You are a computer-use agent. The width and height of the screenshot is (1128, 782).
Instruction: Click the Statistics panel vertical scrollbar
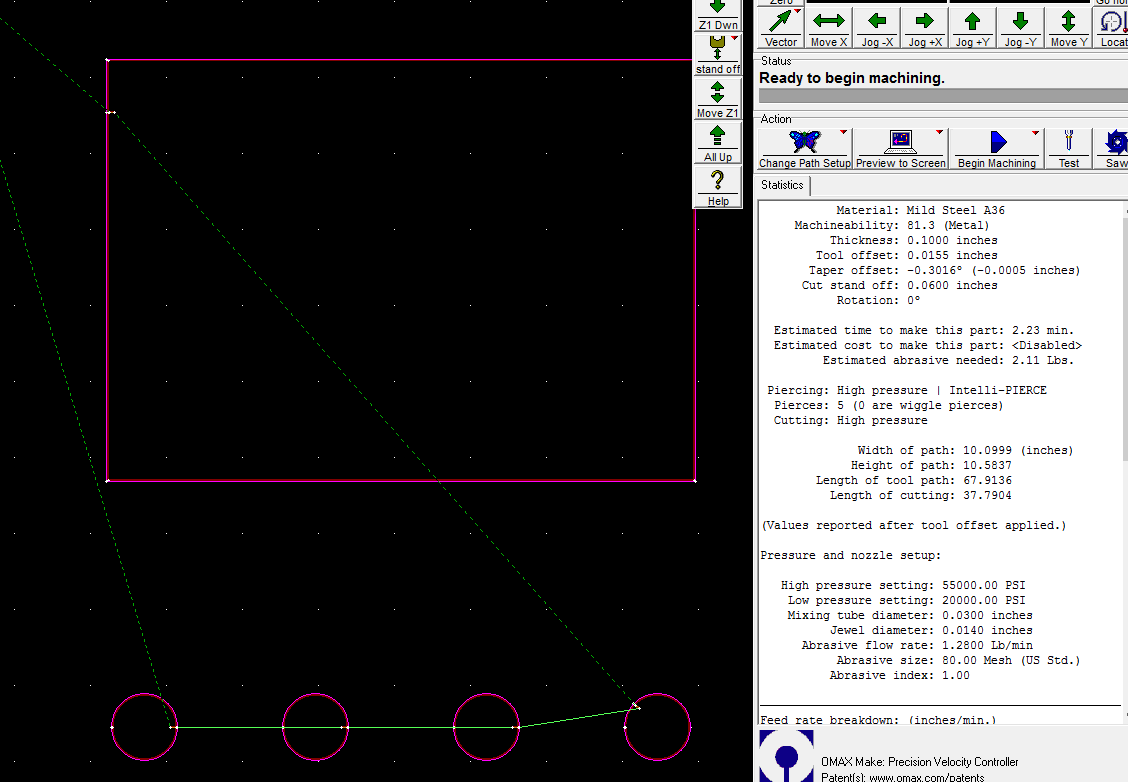tap(1124, 460)
